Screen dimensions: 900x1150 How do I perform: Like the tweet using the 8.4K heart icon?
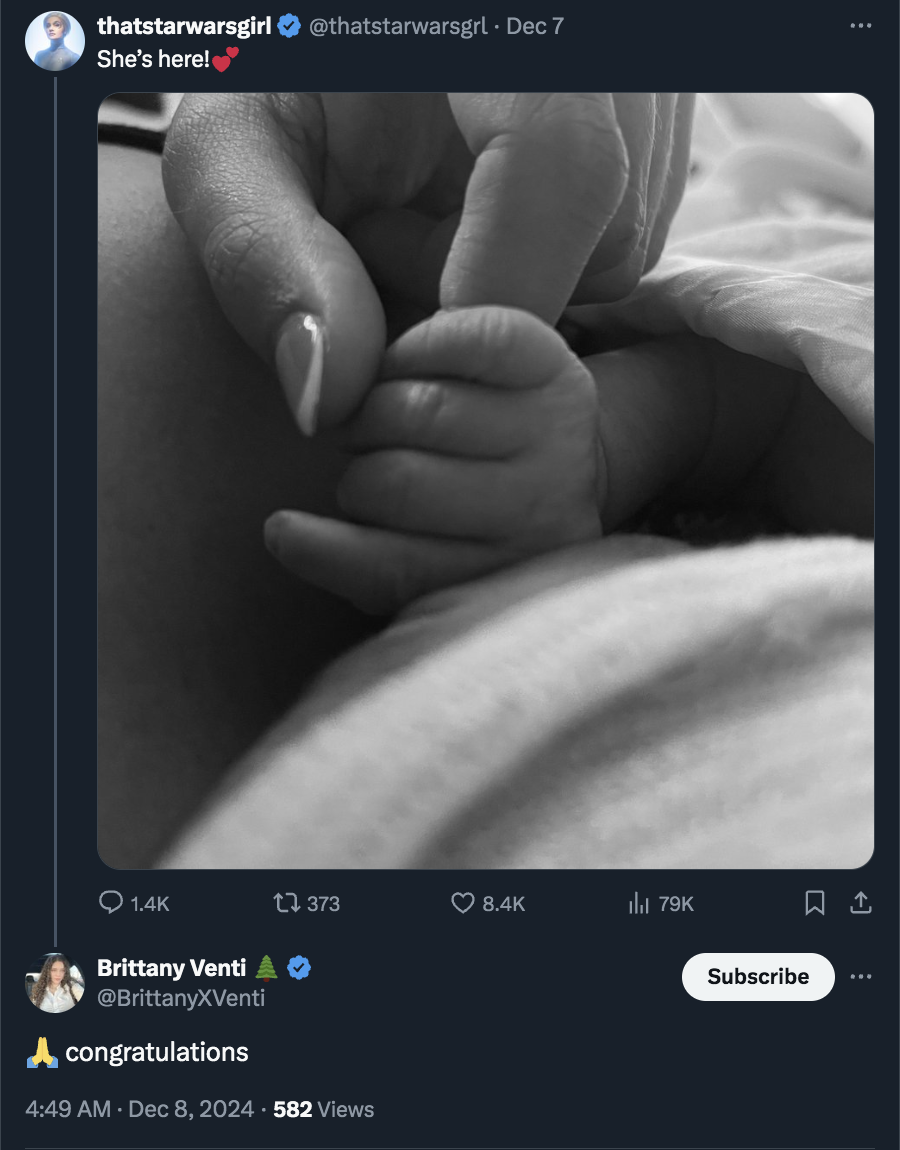click(x=463, y=903)
